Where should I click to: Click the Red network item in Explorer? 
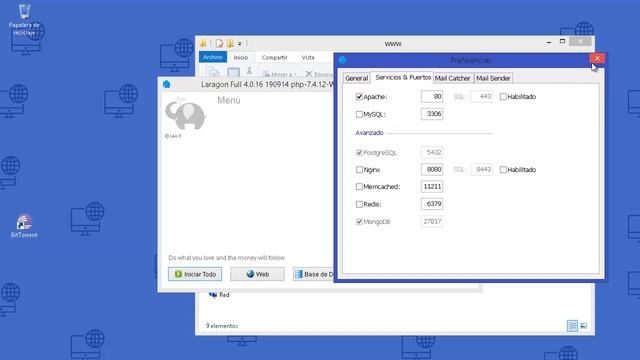[219, 295]
